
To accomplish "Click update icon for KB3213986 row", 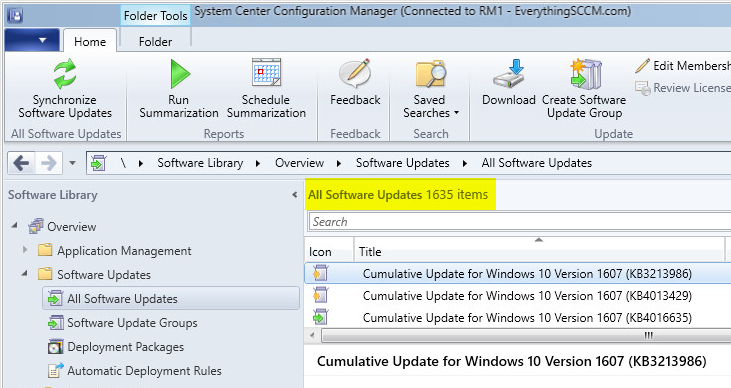I will pyautogui.click(x=321, y=273).
